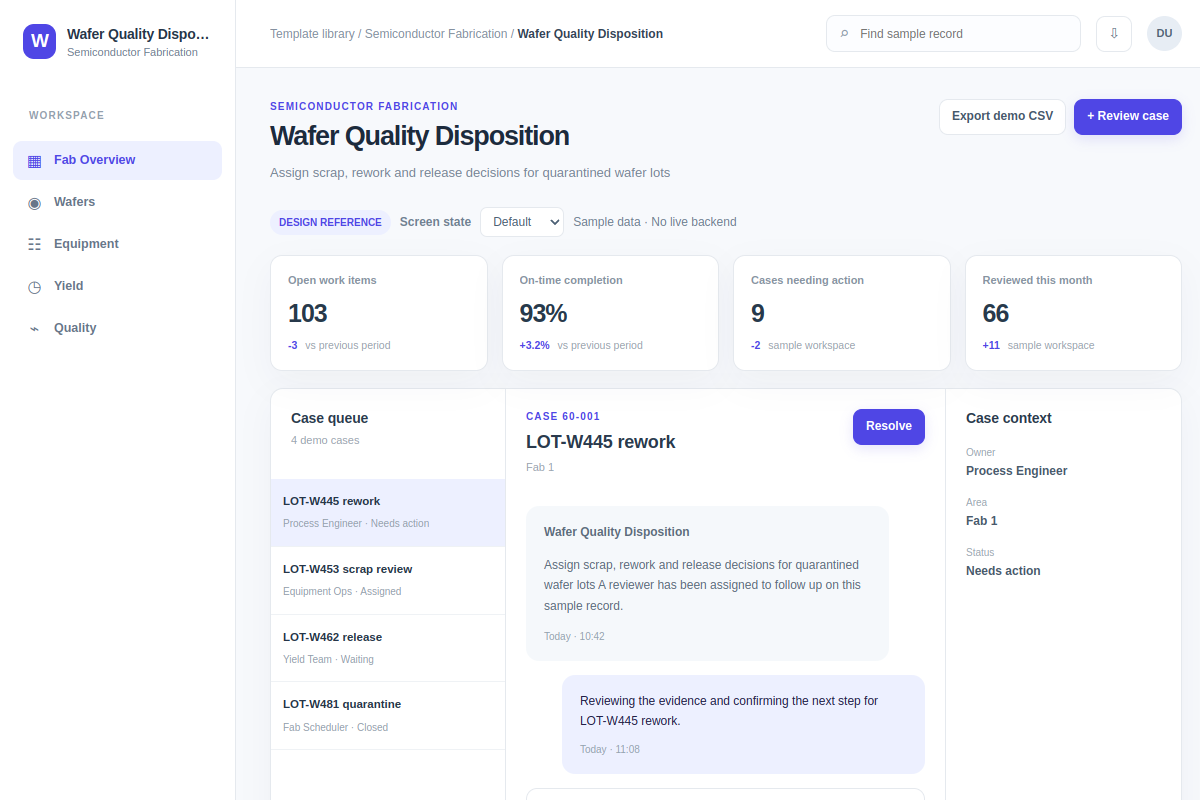1200x800 pixels.
Task: Resolve the LOT-W445 rework case
Action: pyautogui.click(x=889, y=426)
